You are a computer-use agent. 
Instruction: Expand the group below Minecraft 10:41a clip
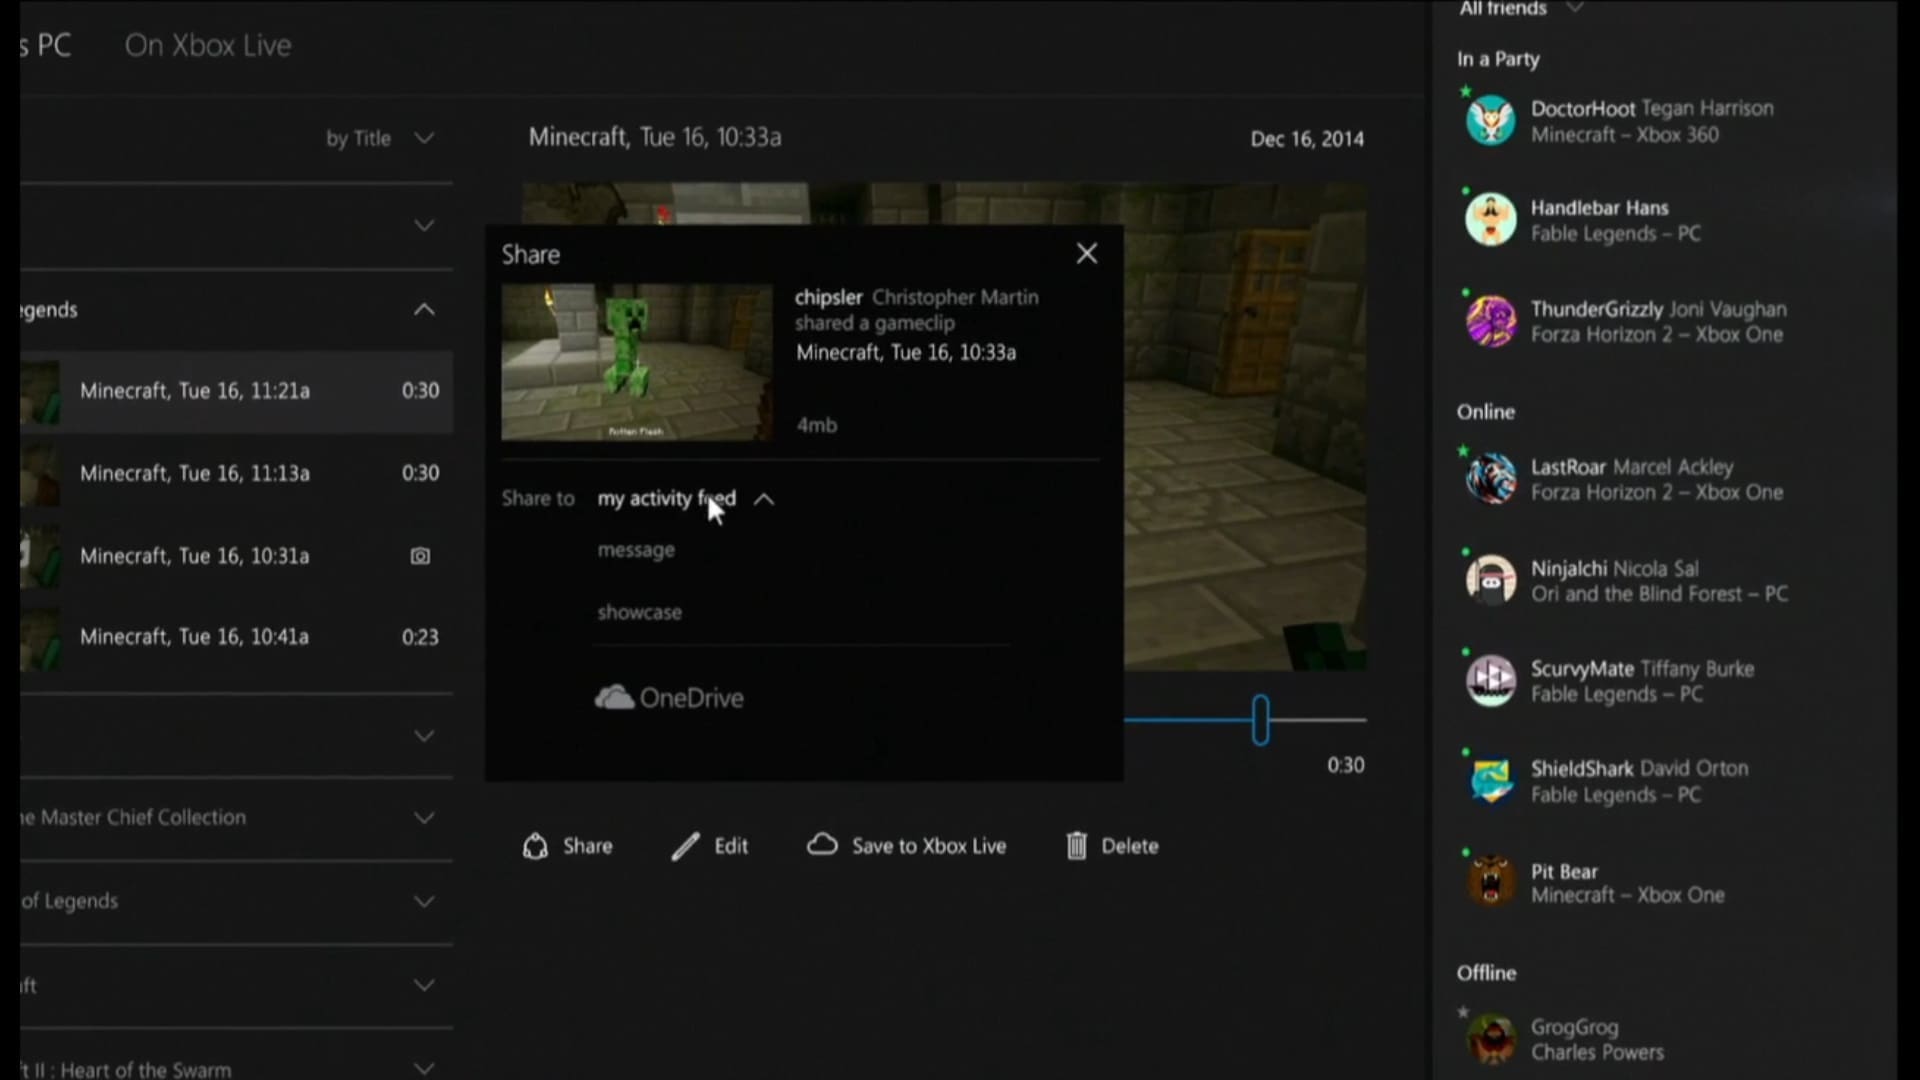424,736
